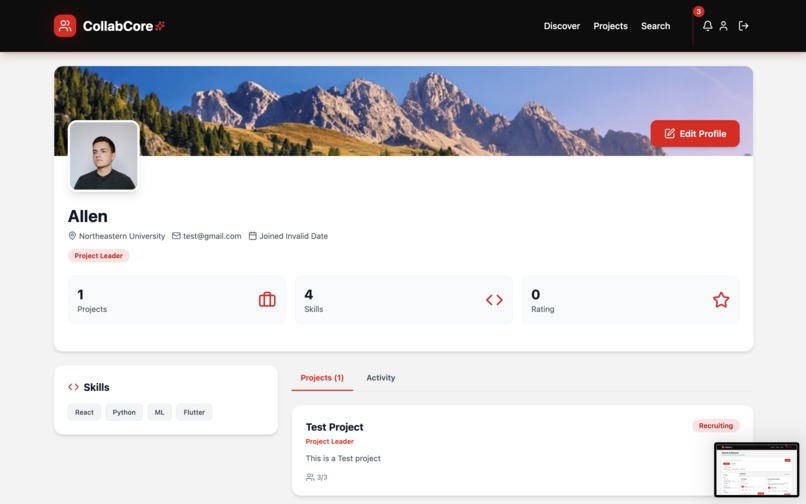This screenshot has height=504, width=806.
Task: Select the ML skill tag
Action: [159, 412]
